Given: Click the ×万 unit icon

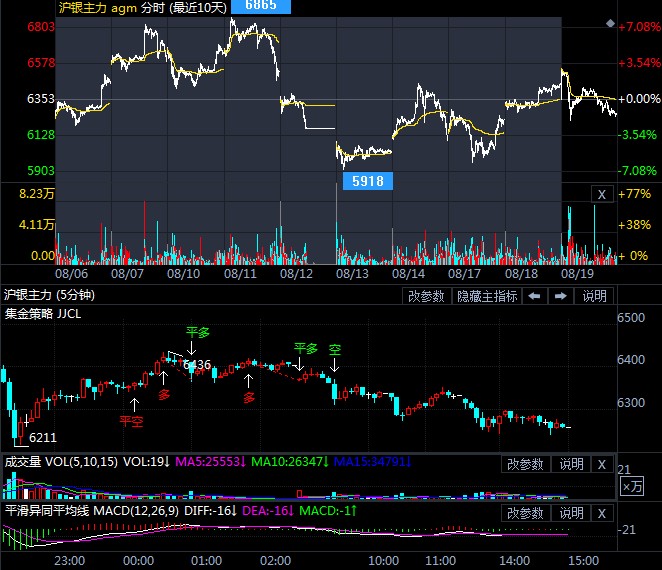Looking at the screenshot, I should [632, 487].
